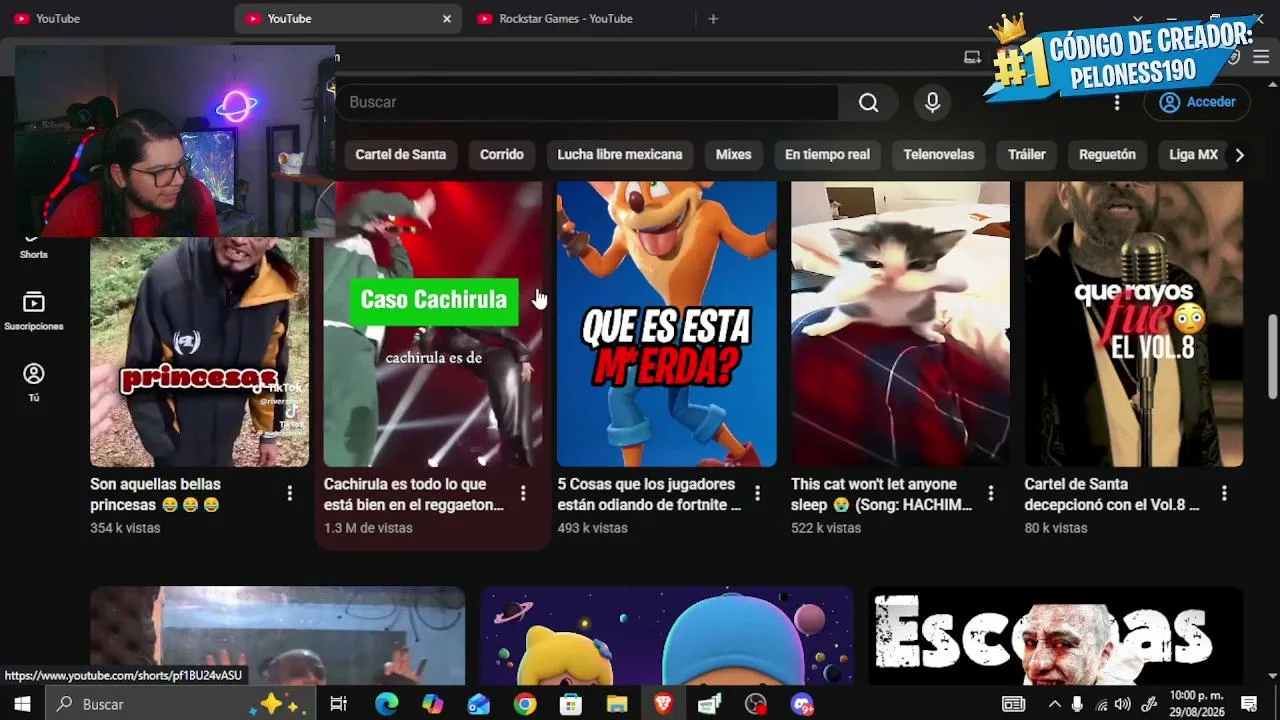Open options for '5 Cosas que los jugadores' short
The width and height of the screenshot is (1280, 720).
757,493
